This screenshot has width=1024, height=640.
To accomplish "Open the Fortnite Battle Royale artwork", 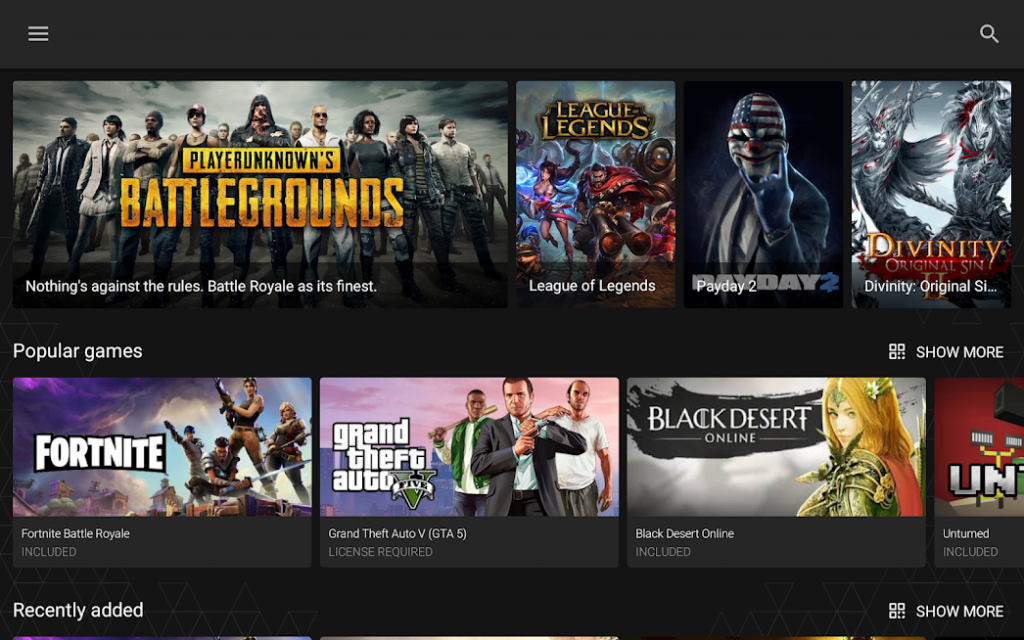I will pos(162,447).
